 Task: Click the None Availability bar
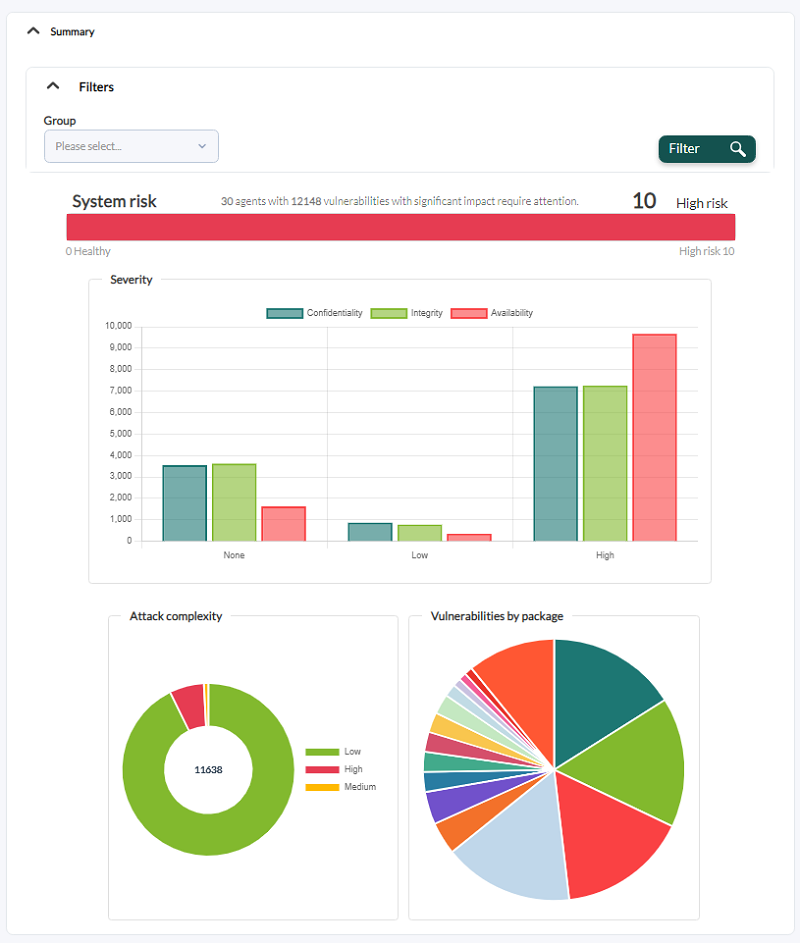pyautogui.click(x=283, y=524)
